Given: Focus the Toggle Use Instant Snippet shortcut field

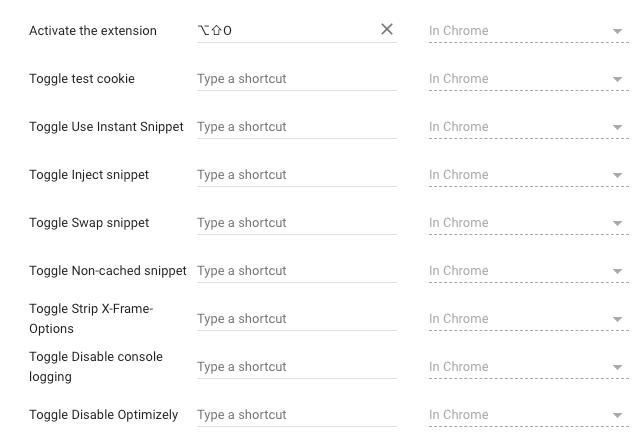Looking at the screenshot, I should pos(297,127).
